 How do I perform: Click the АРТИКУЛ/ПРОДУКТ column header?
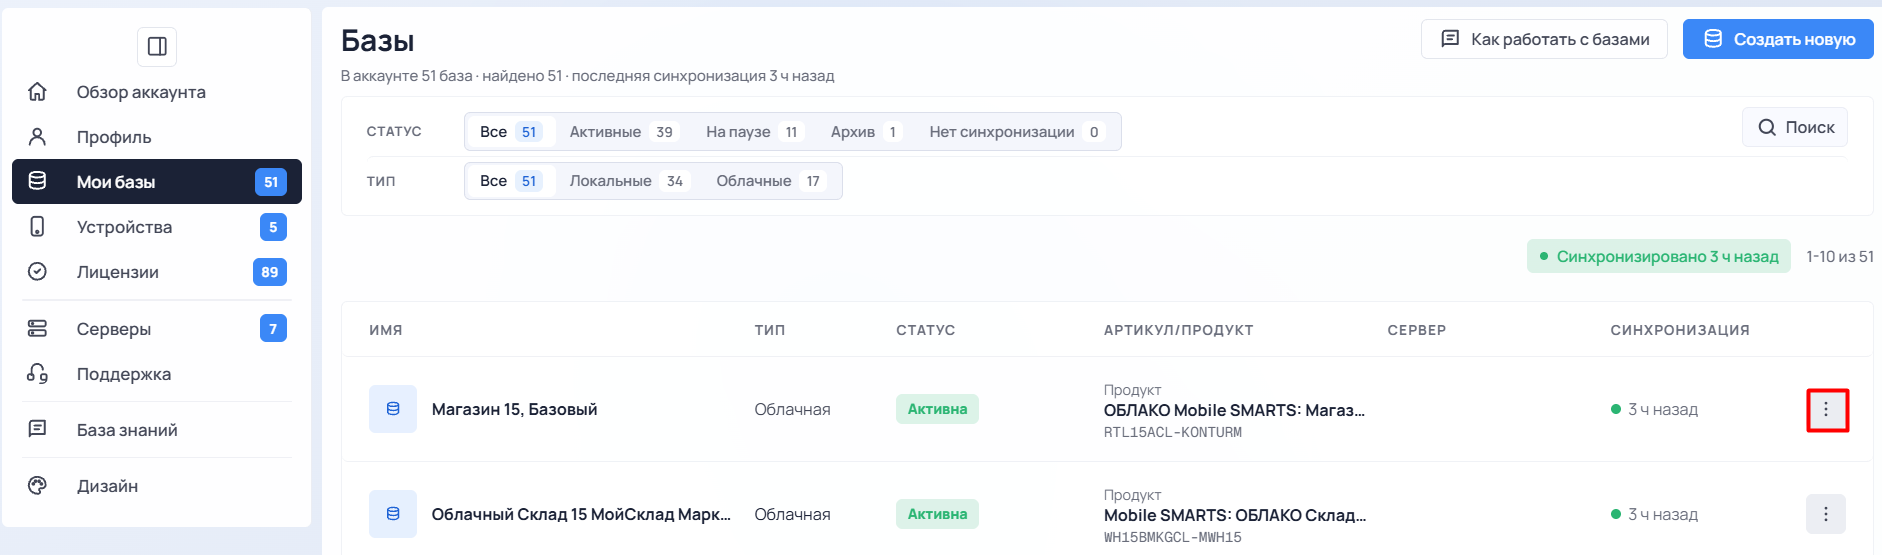coord(1179,330)
